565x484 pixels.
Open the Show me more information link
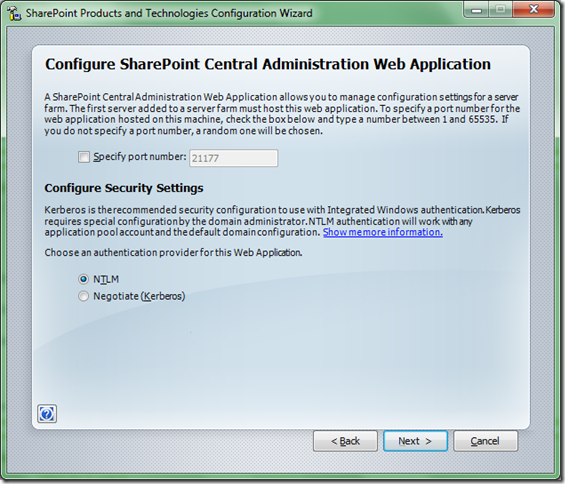point(383,232)
